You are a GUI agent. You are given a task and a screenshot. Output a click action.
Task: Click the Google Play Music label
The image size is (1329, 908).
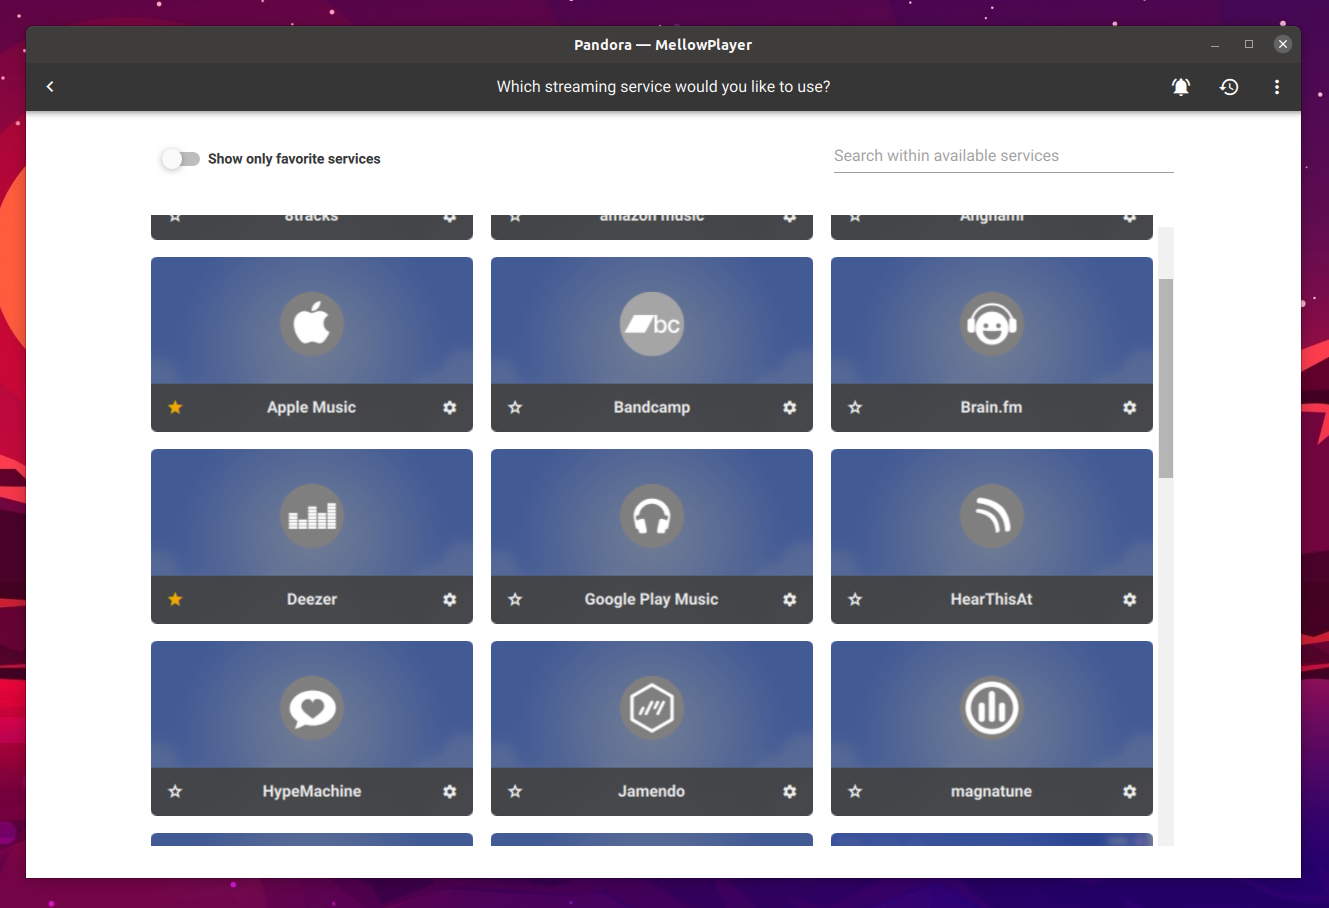click(x=652, y=599)
